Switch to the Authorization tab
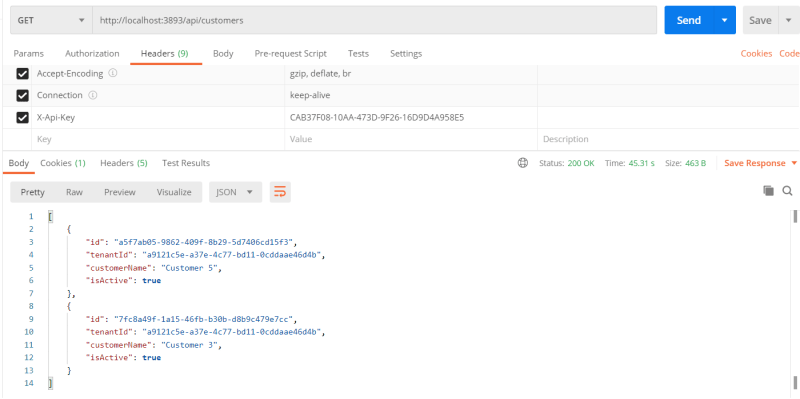 92,54
